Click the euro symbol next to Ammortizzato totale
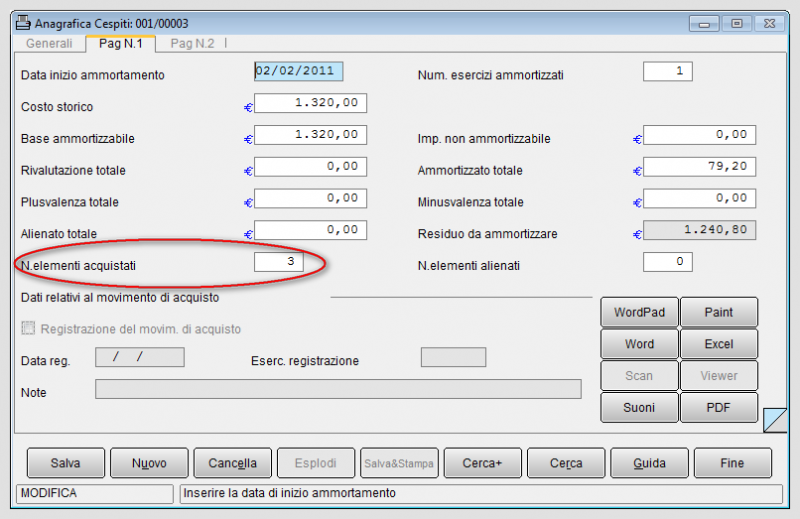Screen dimensions: 800x519 pos(637,171)
